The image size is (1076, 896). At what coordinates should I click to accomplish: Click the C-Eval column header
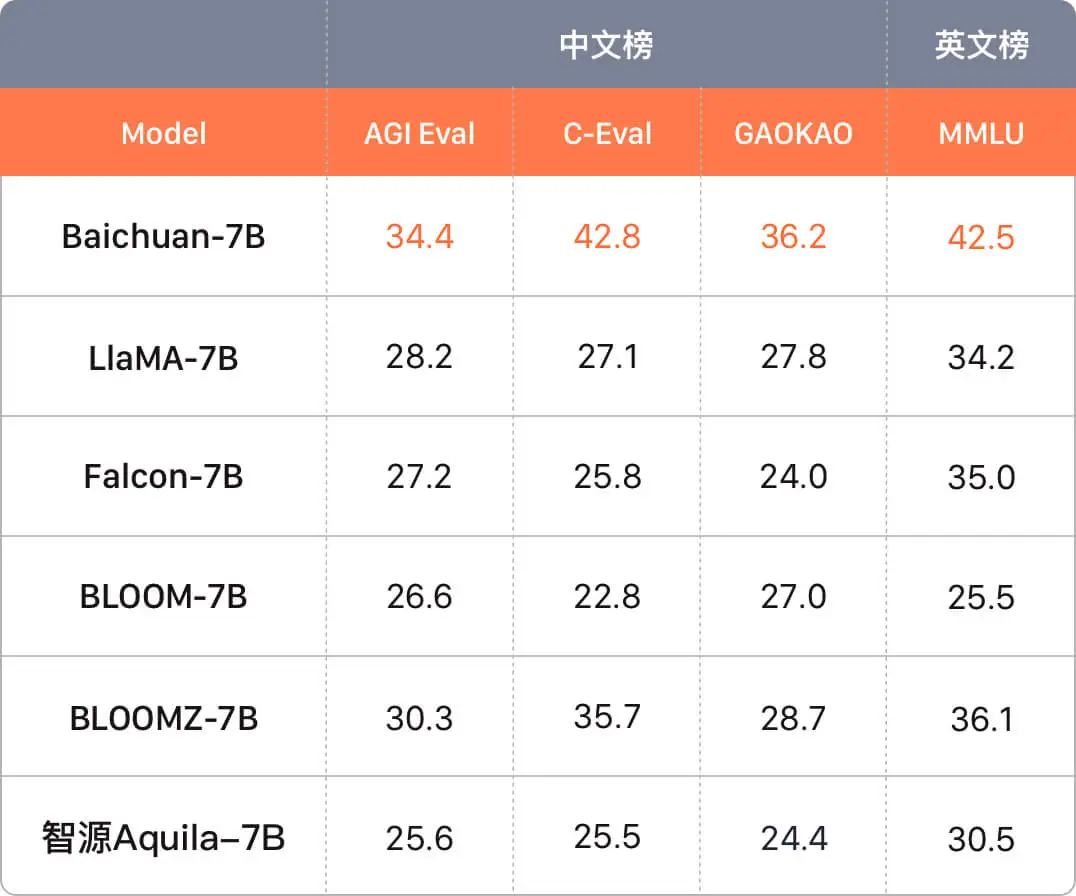pyautogui.click(x=607, y=133)
